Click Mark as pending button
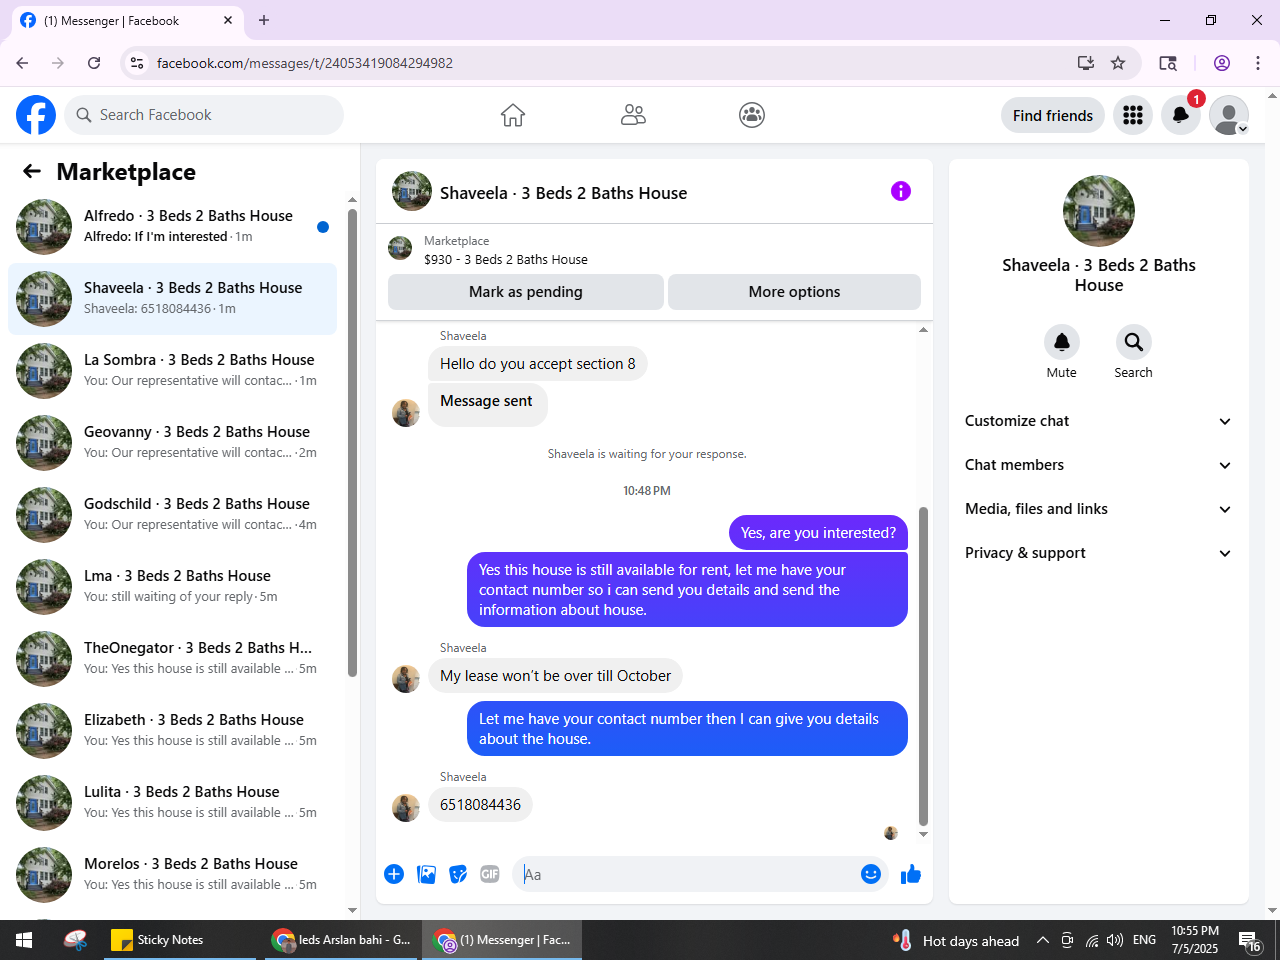Screen dimensions: 1280x960 526,292
